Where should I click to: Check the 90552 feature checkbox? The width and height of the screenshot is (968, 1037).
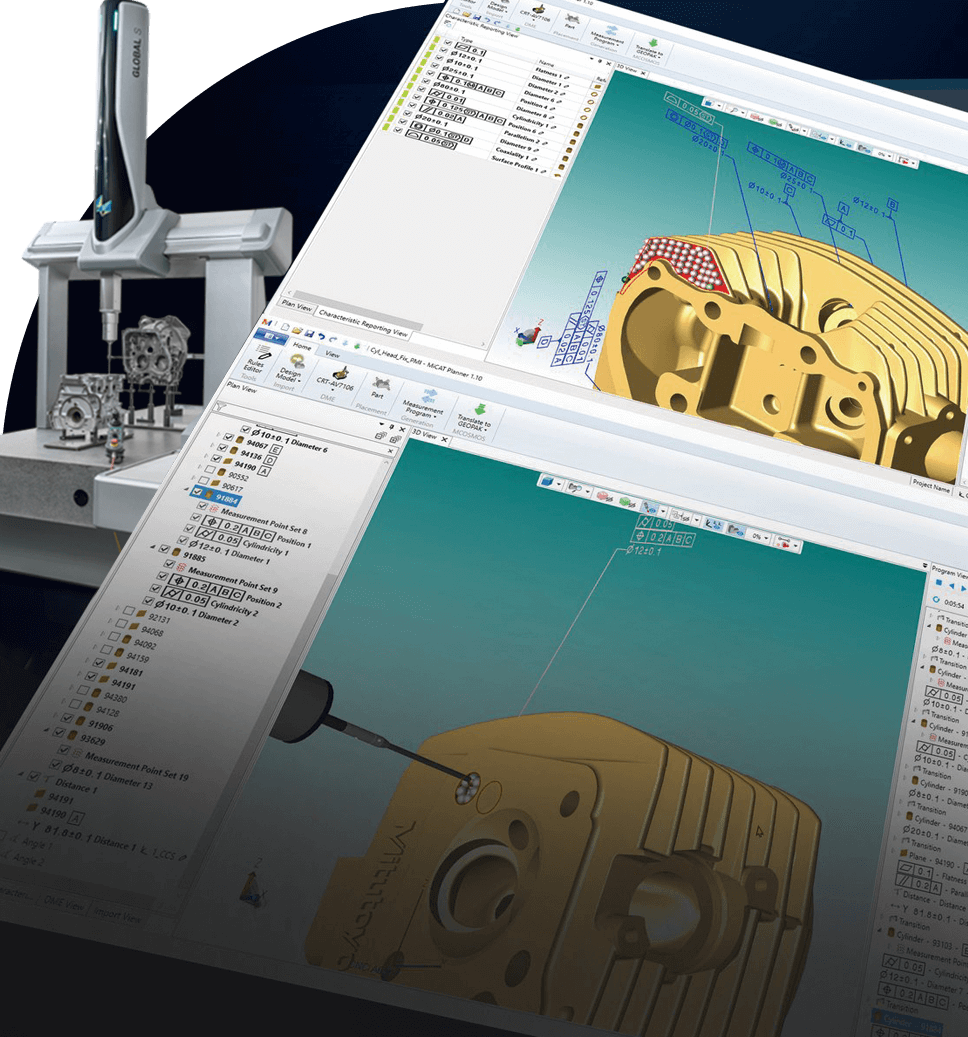click(210, 469)
